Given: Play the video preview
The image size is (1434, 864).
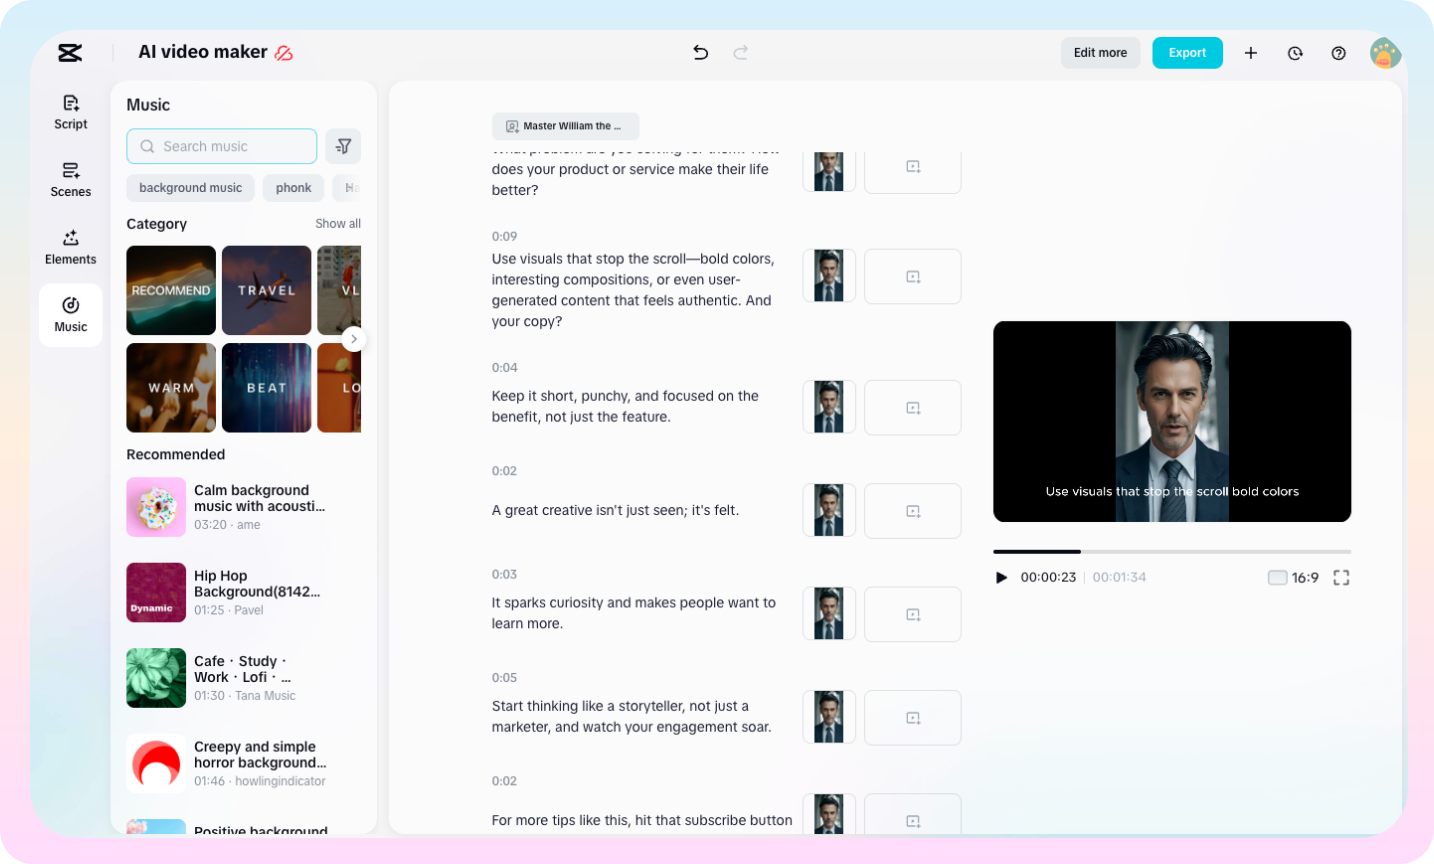Looking at the screenshot, I should (x=1002, y=577).
